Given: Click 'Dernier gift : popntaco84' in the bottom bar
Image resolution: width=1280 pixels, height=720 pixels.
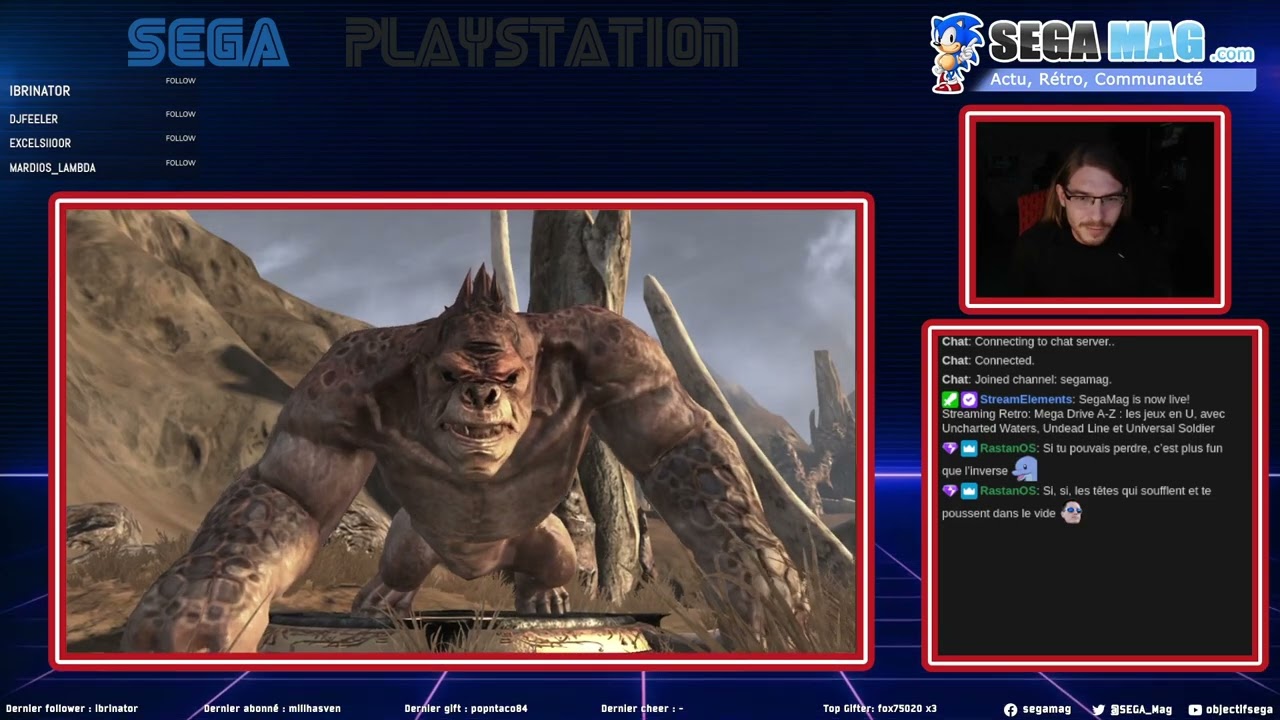Looking at the screenshot, I should click(466, 709).
